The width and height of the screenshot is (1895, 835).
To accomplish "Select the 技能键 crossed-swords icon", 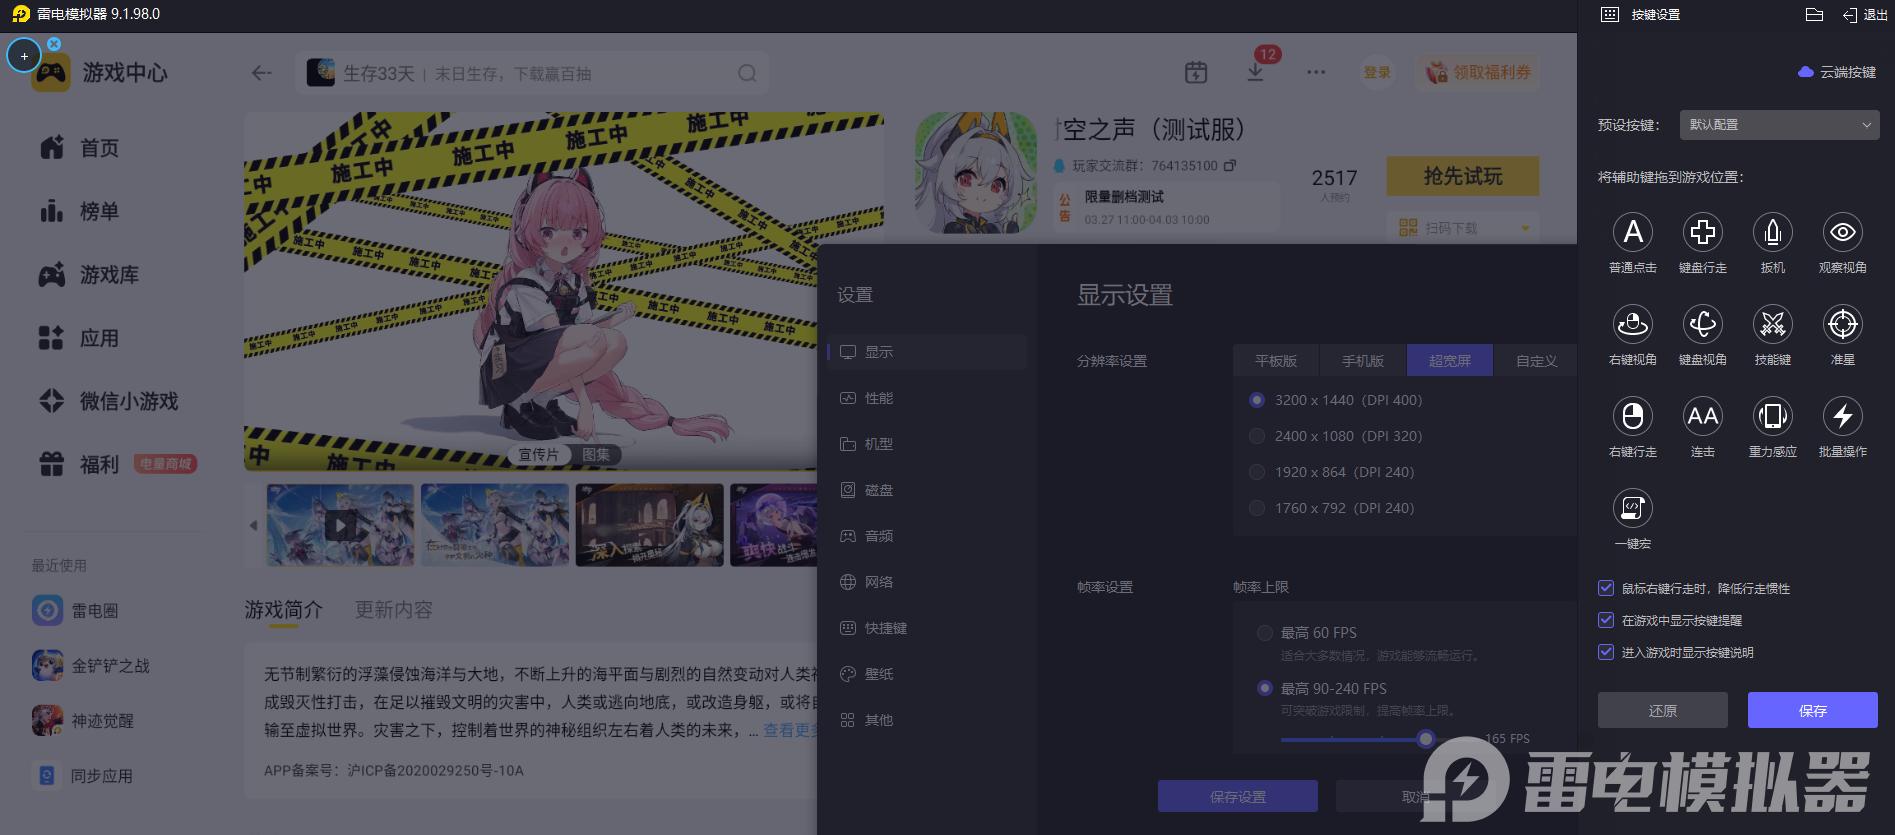I will point(1773,324).
